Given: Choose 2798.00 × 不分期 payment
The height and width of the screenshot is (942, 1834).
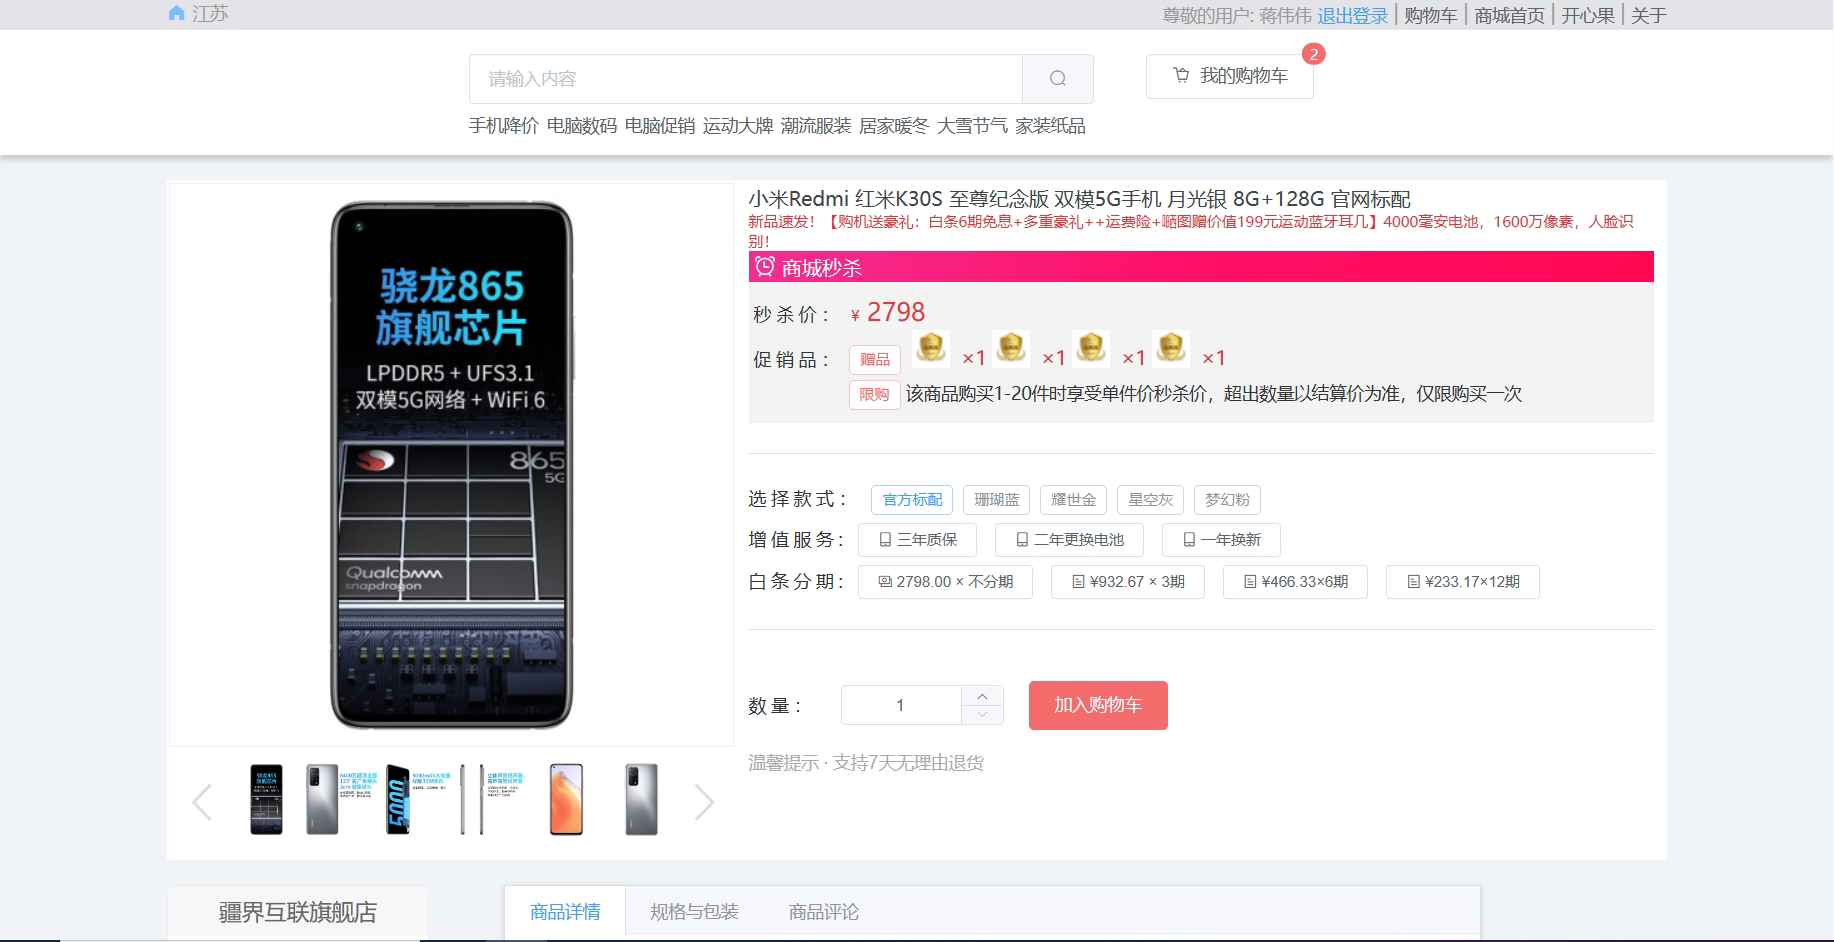Looking at the screenshot, I should pos(946,582).
